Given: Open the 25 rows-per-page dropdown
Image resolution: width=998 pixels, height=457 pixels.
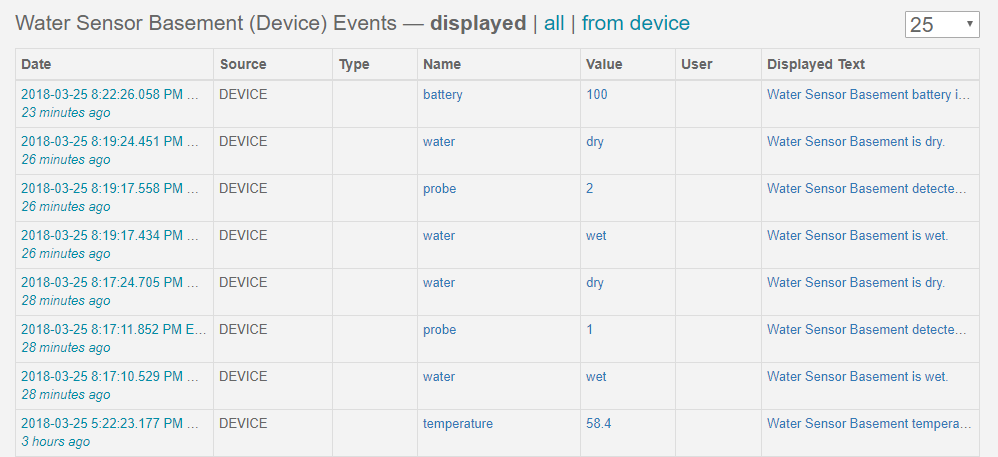Looking at the screenshot, I should (x=942, y=25).
